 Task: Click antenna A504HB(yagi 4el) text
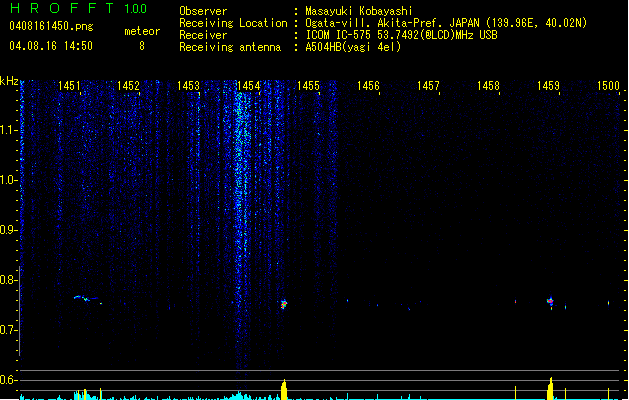pyautogui.click(x=353, y=47)
